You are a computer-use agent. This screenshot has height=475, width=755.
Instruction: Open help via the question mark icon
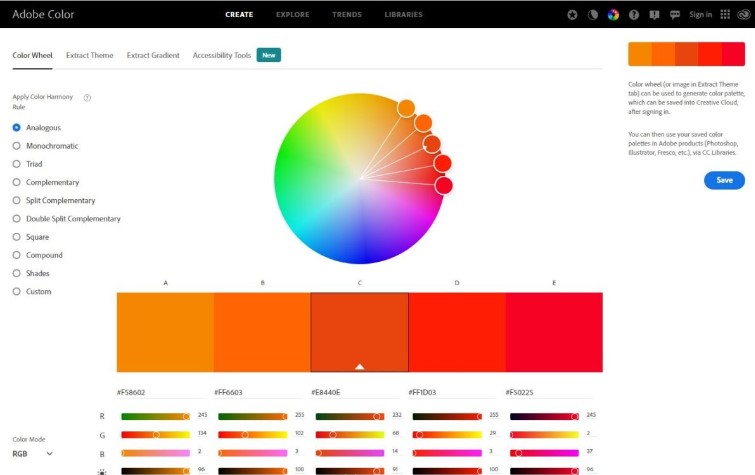(634, 15)
